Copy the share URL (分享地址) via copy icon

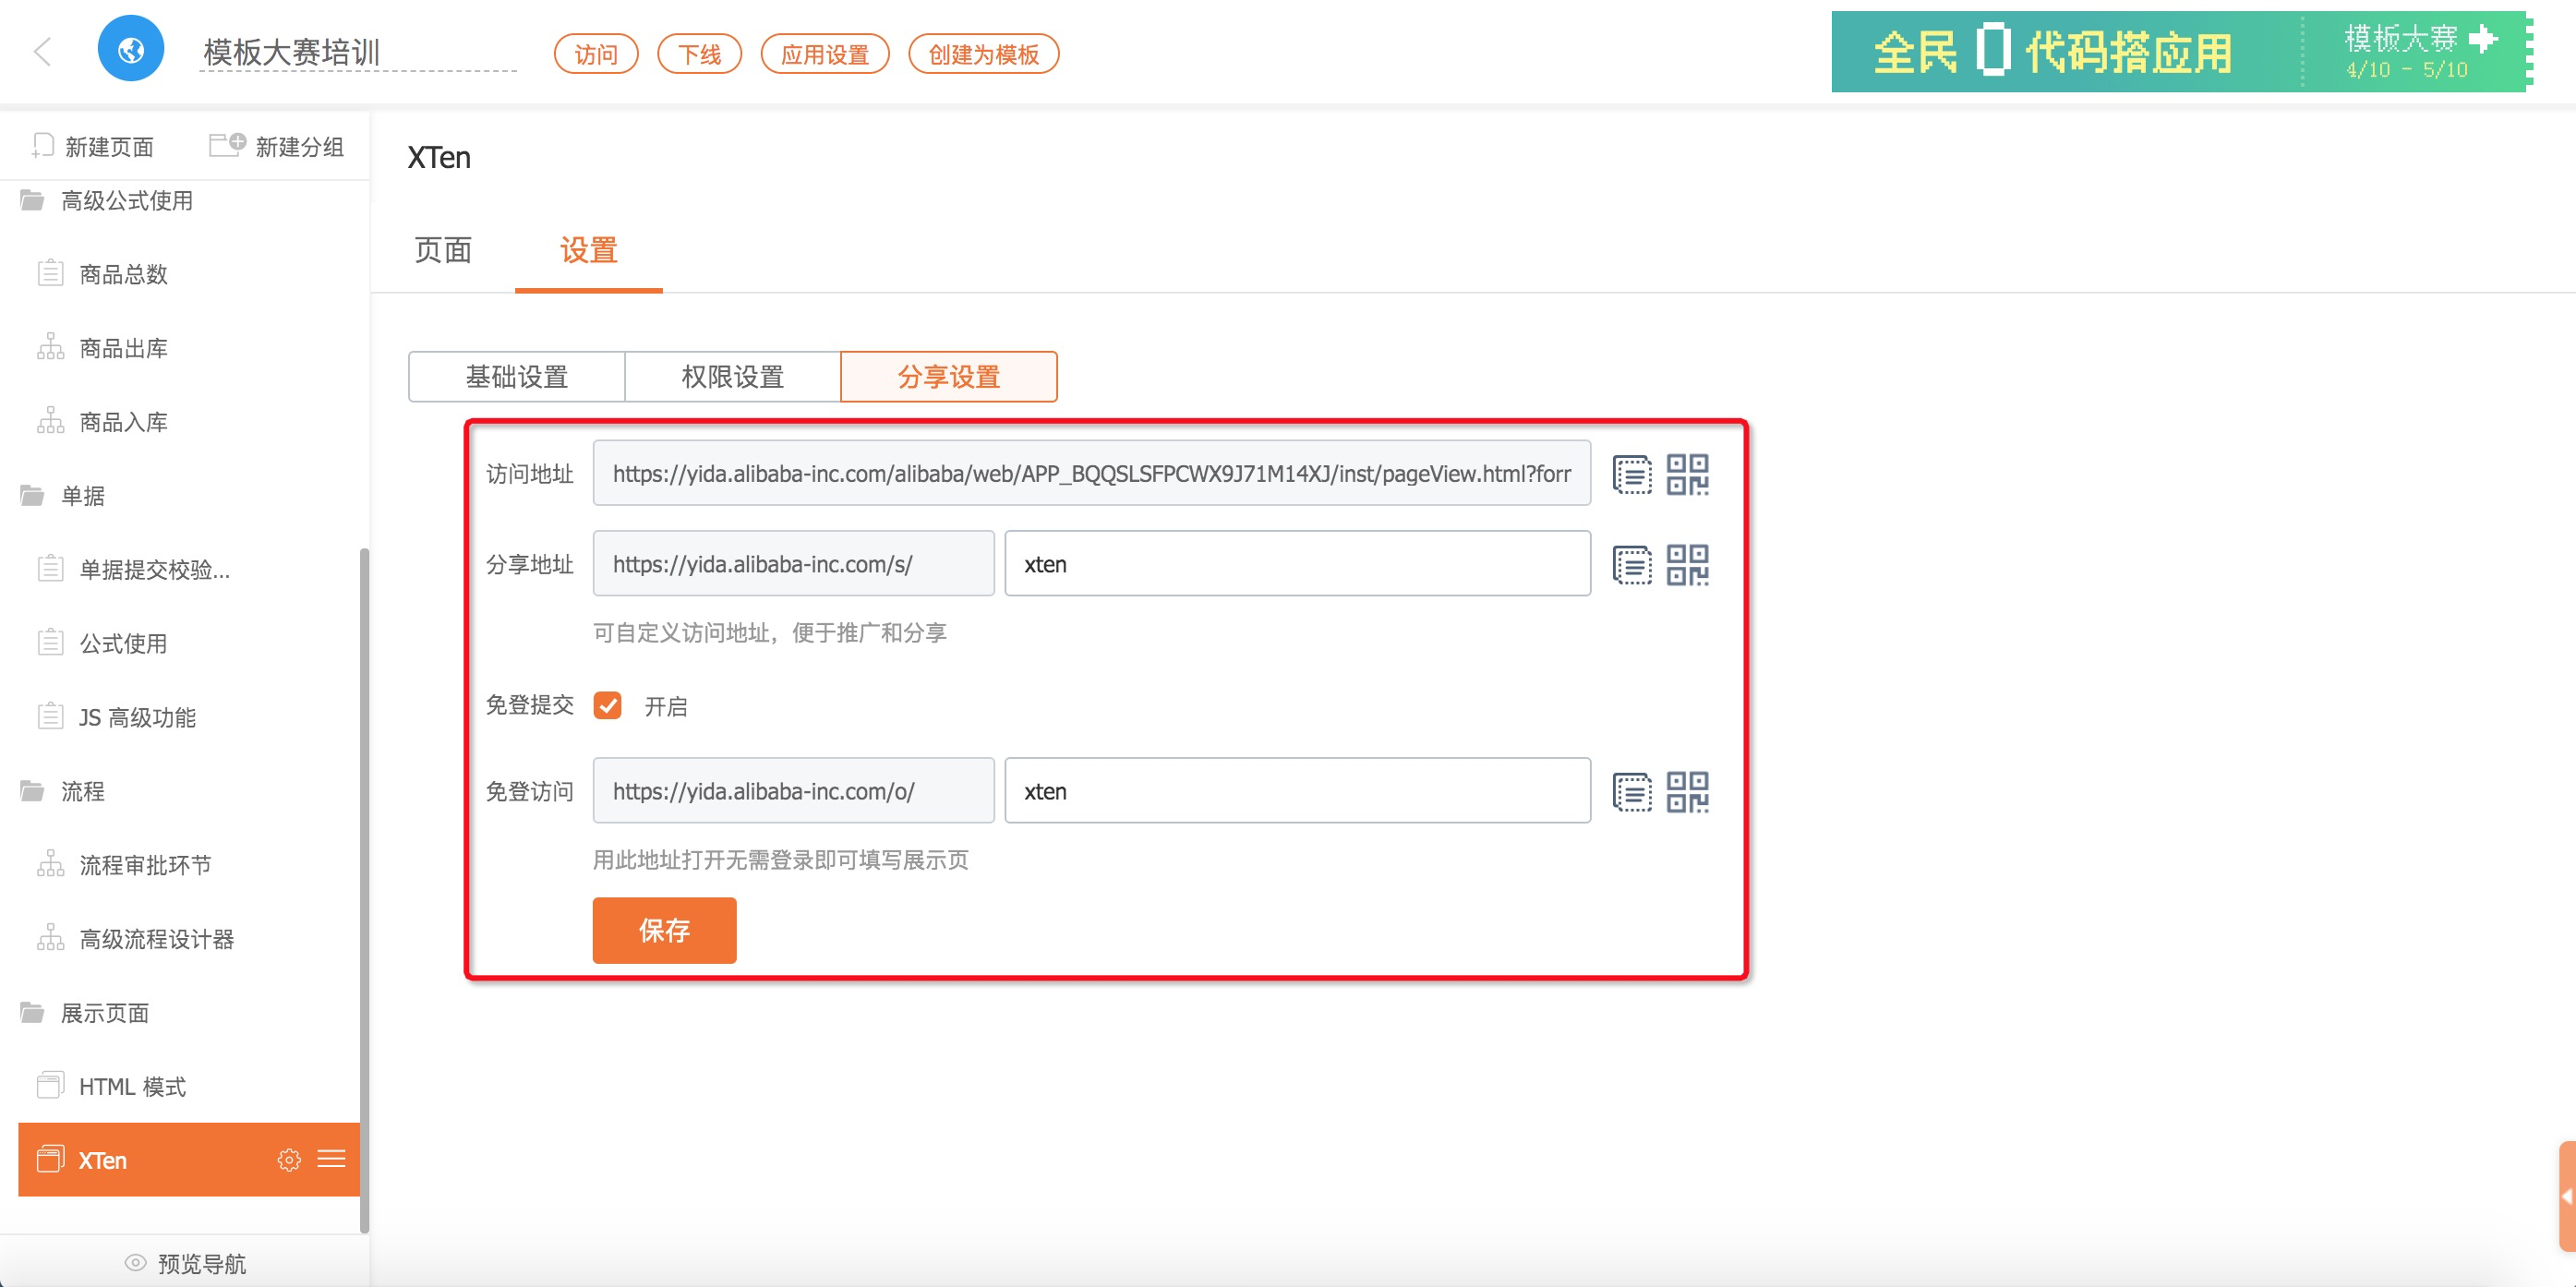pos(1631,565)
